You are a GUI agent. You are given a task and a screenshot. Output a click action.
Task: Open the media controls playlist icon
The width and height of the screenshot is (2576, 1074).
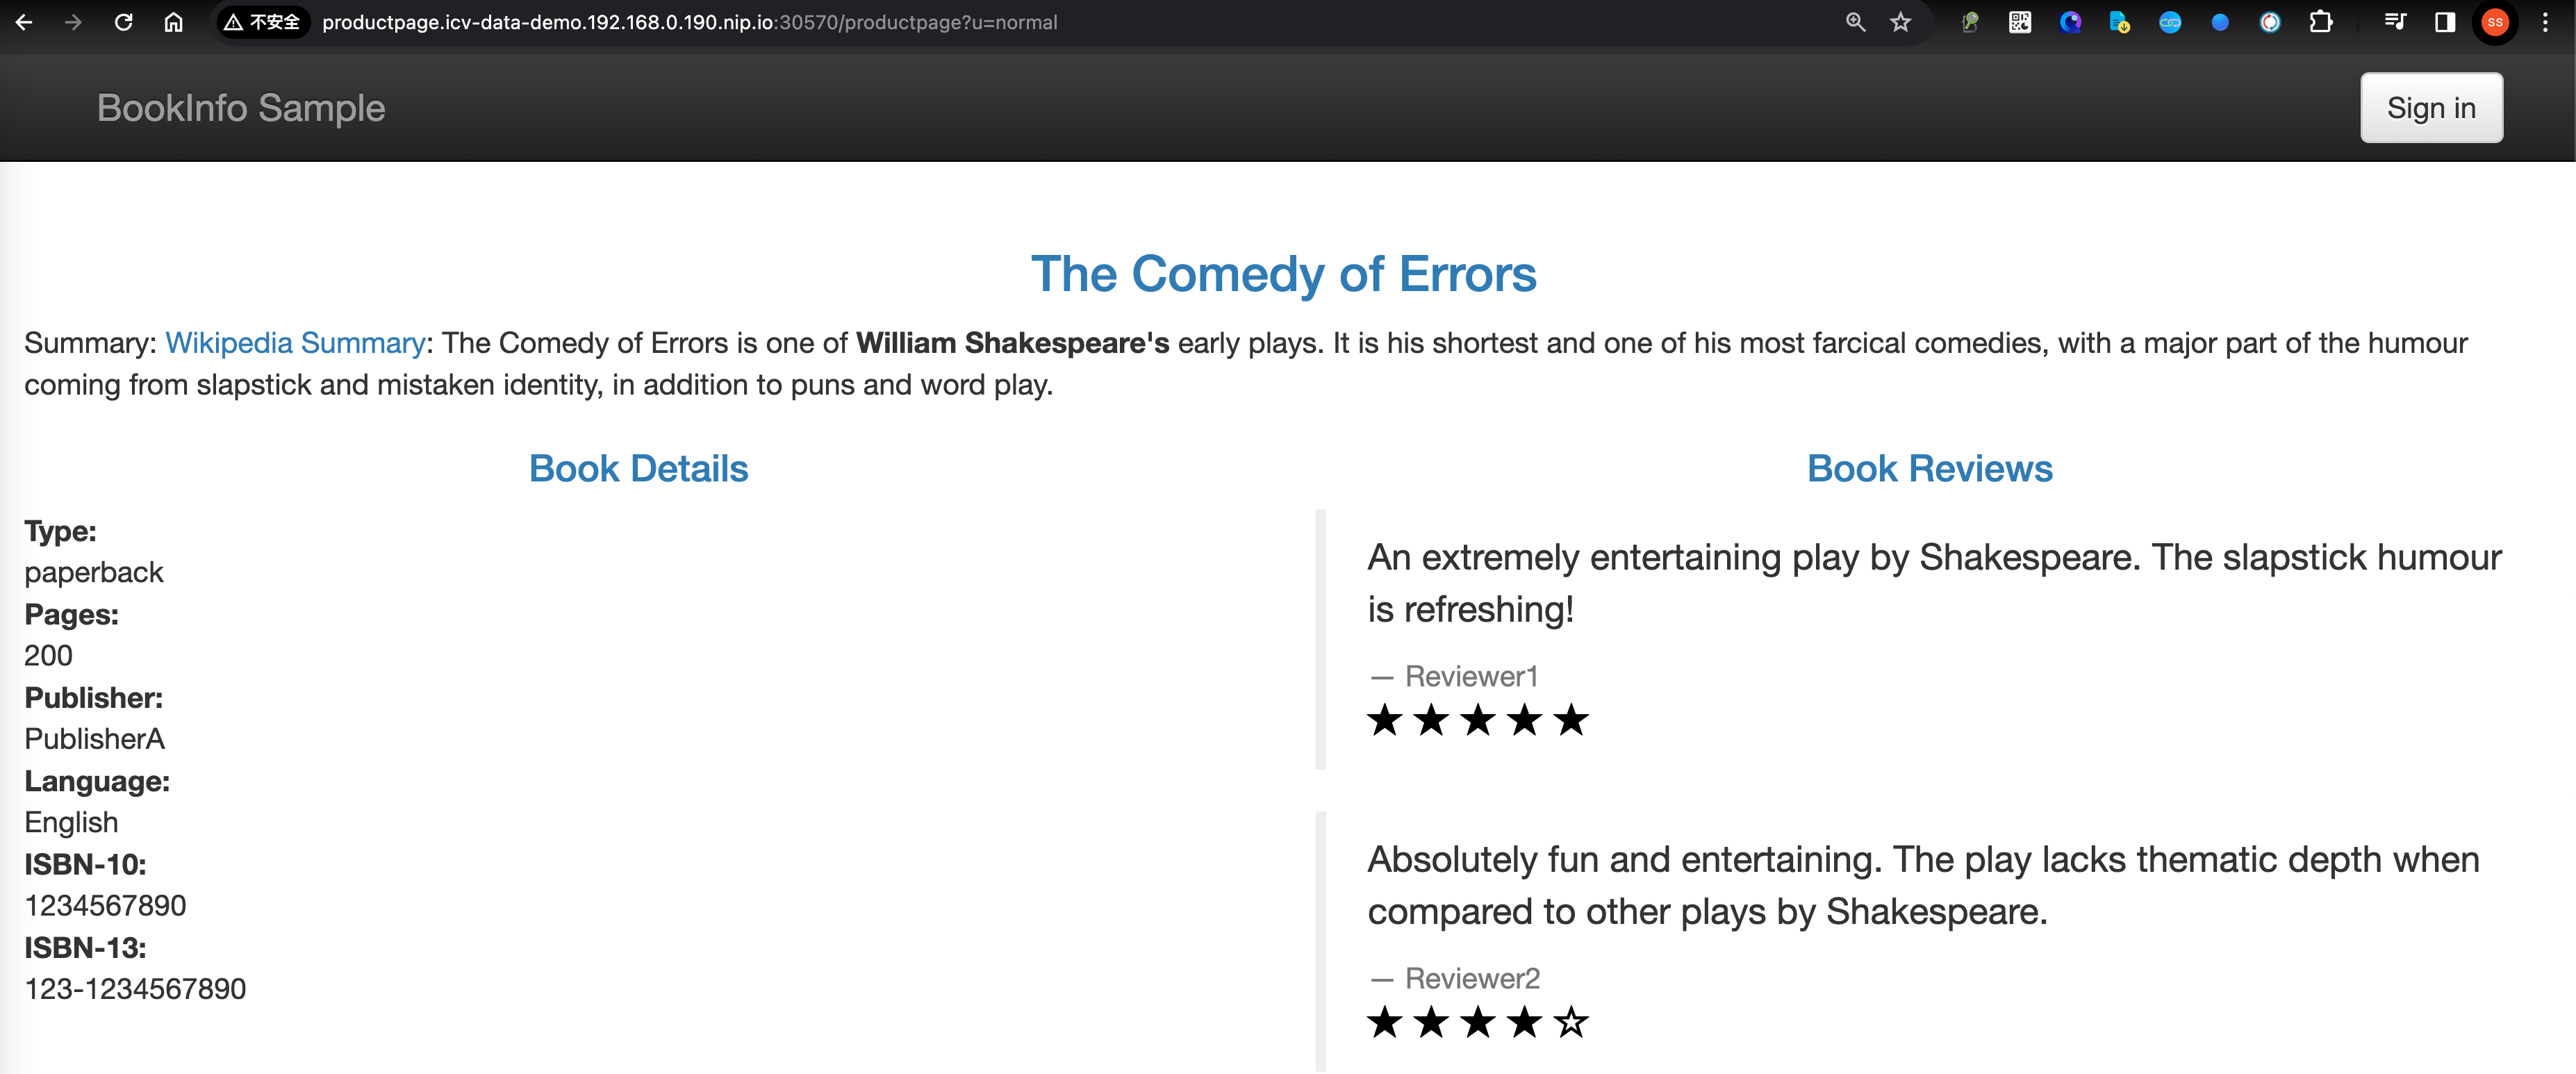tap(2395, 22)
